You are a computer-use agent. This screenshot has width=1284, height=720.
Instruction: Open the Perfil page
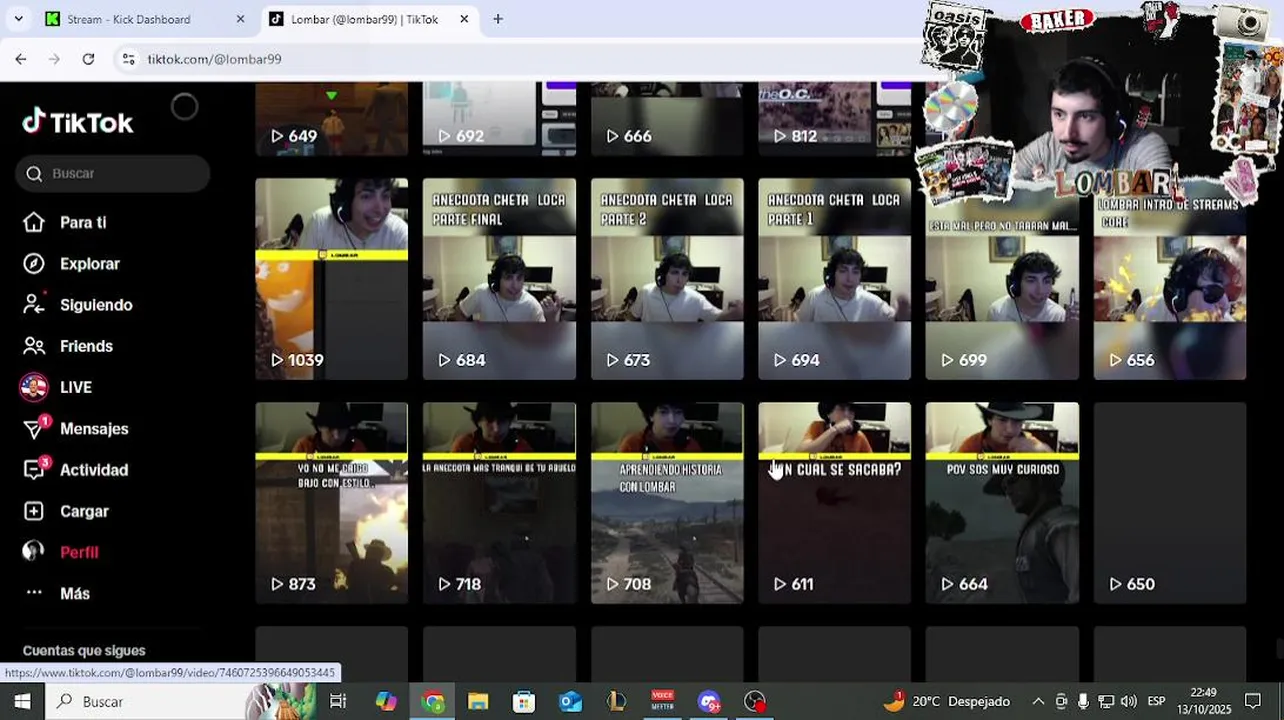click(79, 552)
